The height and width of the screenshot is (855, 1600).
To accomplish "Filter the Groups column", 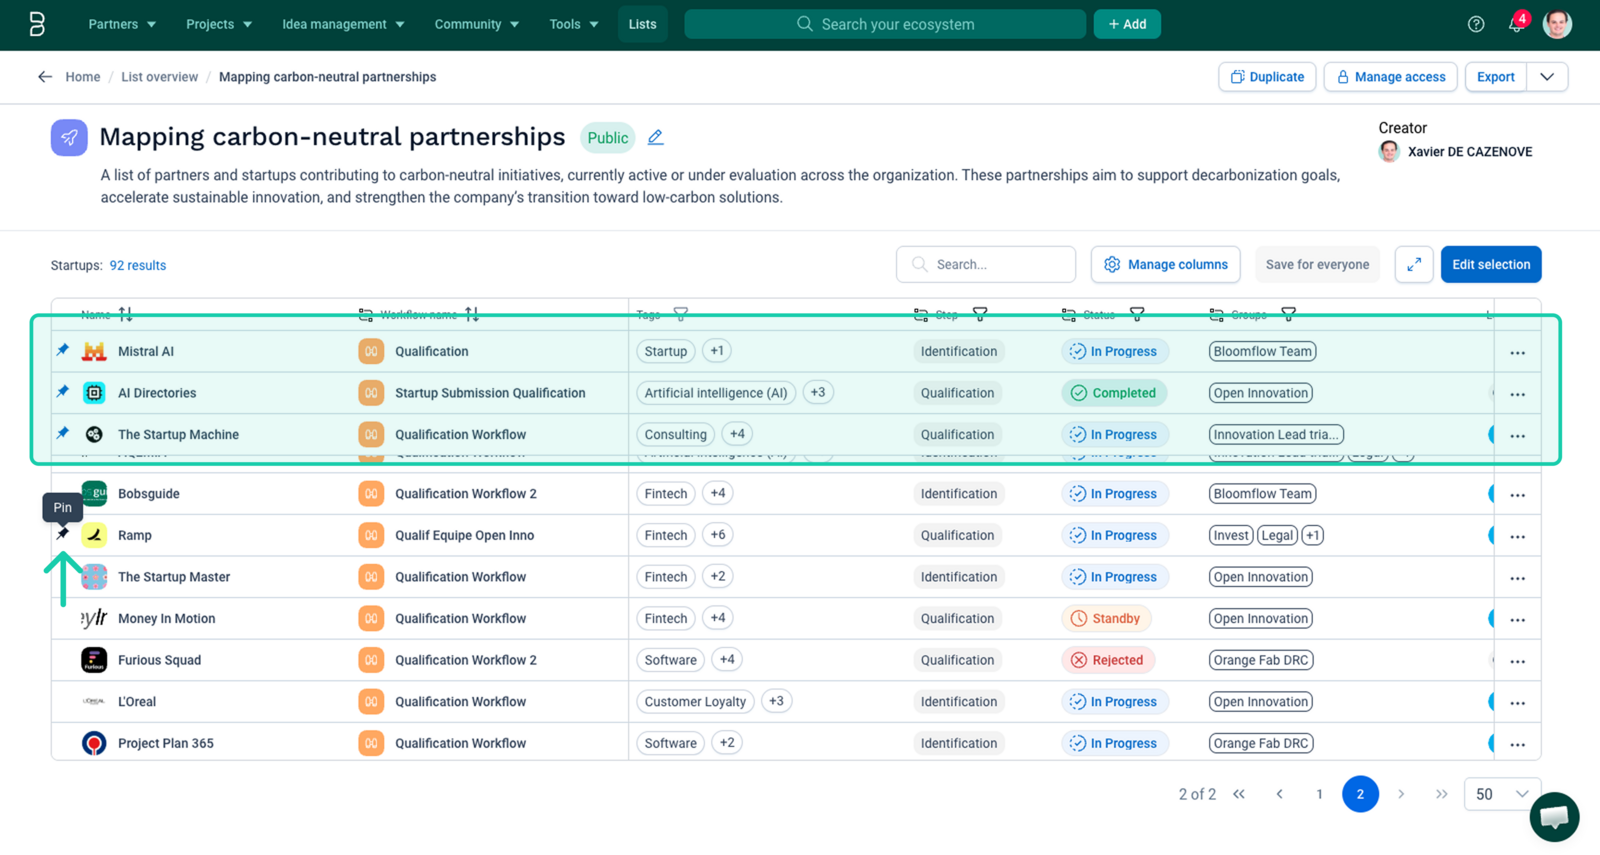I will tap(1289, 314).
